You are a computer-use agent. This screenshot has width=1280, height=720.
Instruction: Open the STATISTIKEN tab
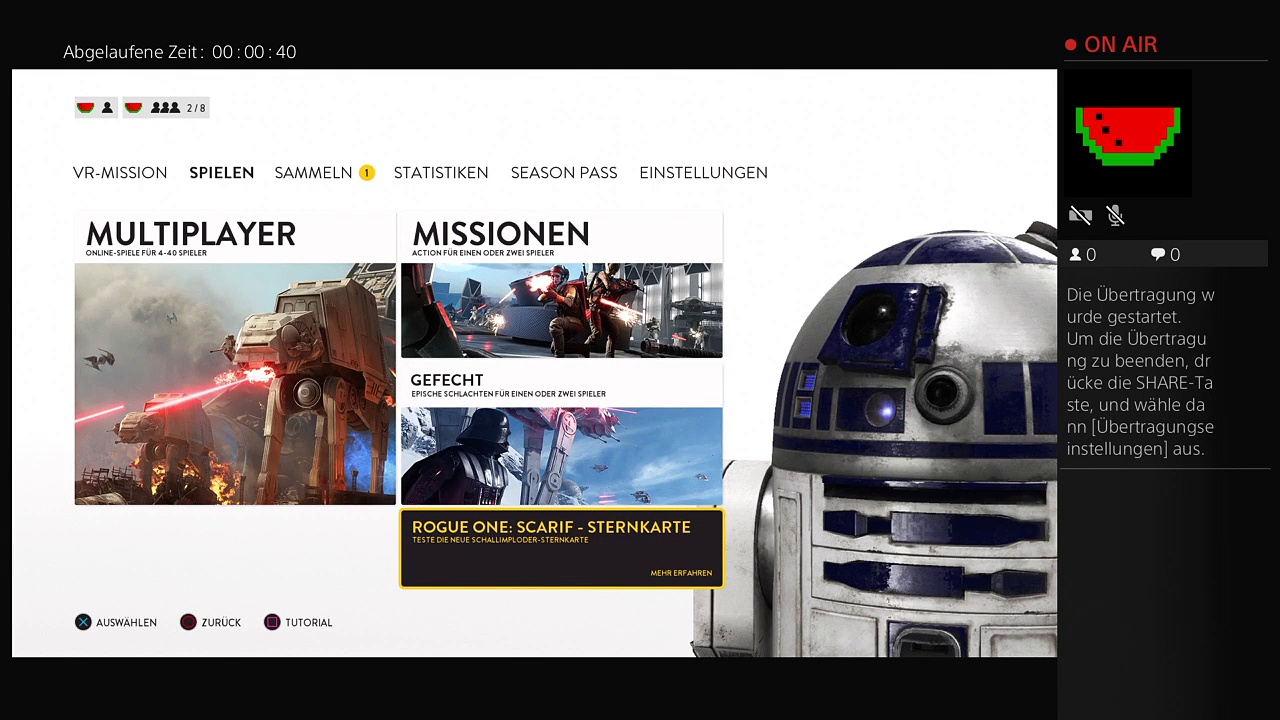click(x=441, y=173)
